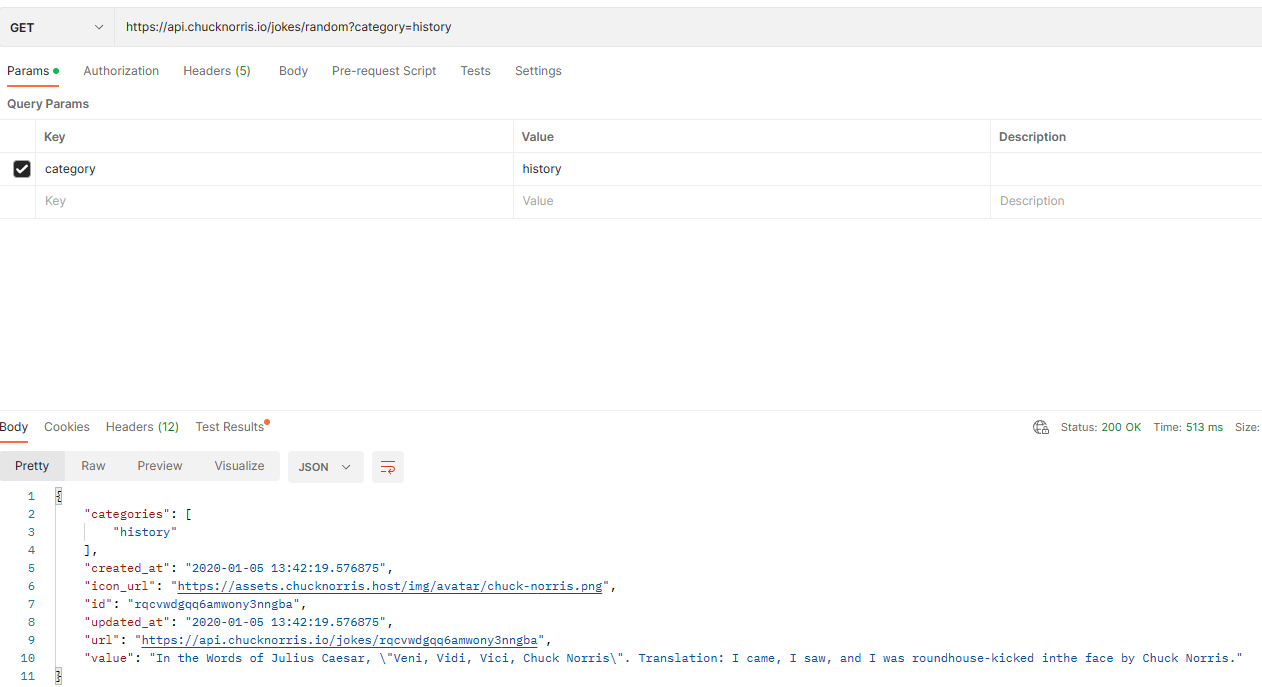Open the Tests tab
The height and width of the screenshot is (687, 1262).
[x=475, y=71]
